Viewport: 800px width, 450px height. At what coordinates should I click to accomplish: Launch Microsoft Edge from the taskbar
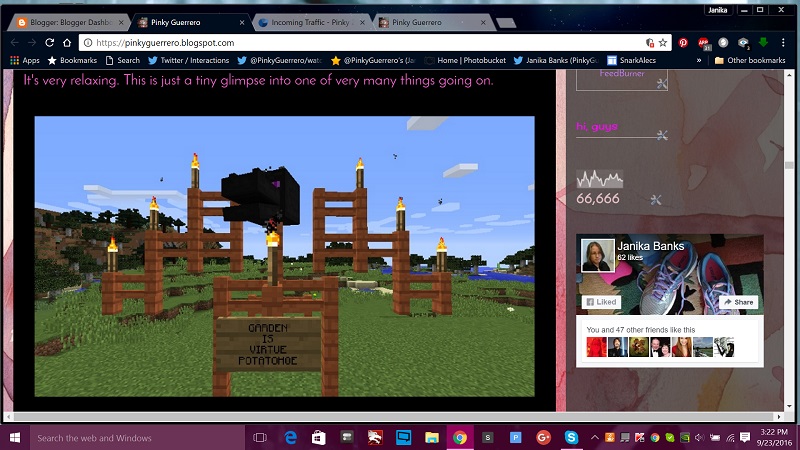click(x=291, y=437)
